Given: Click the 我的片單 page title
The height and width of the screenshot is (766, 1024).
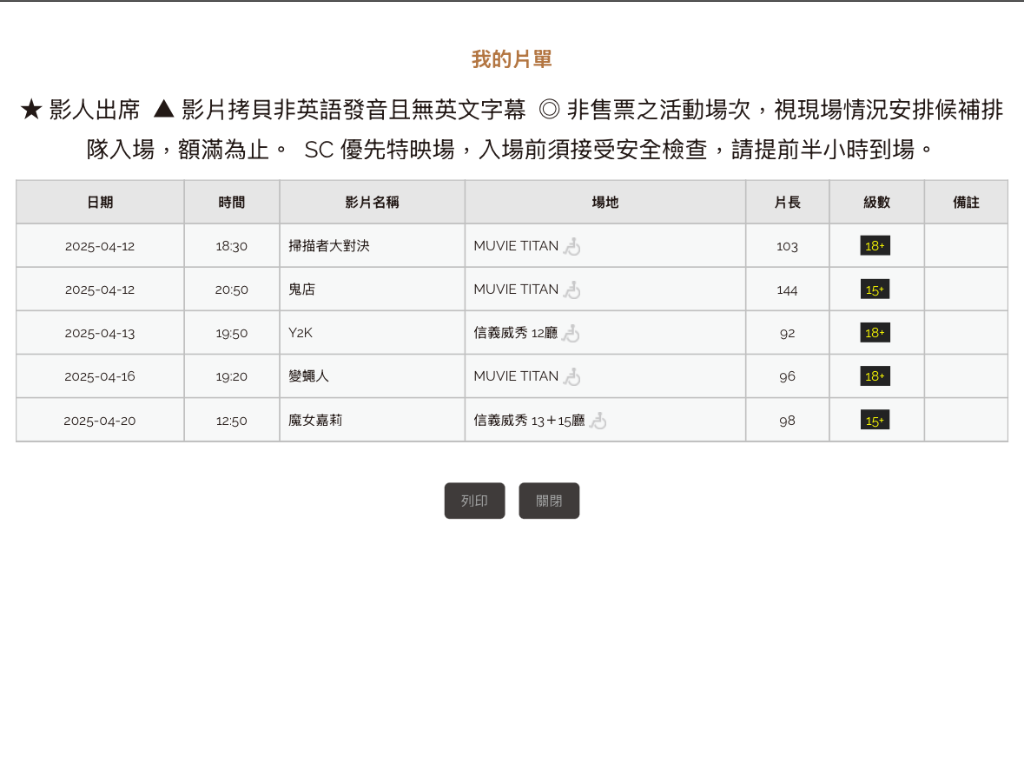Looking at the screenshot, I should tap(512, 59).
